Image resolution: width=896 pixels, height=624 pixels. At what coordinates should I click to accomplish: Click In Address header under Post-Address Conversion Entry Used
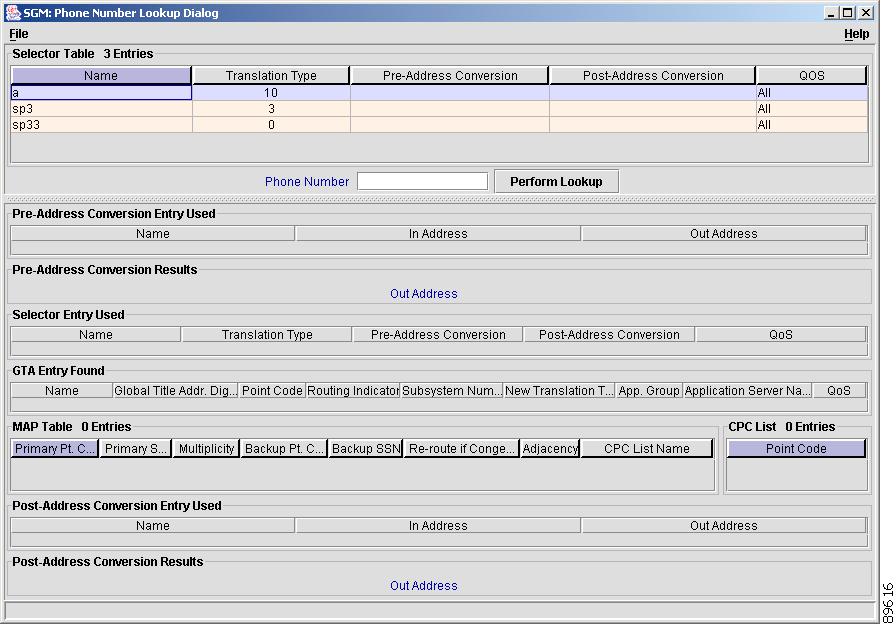pos(438,526)
